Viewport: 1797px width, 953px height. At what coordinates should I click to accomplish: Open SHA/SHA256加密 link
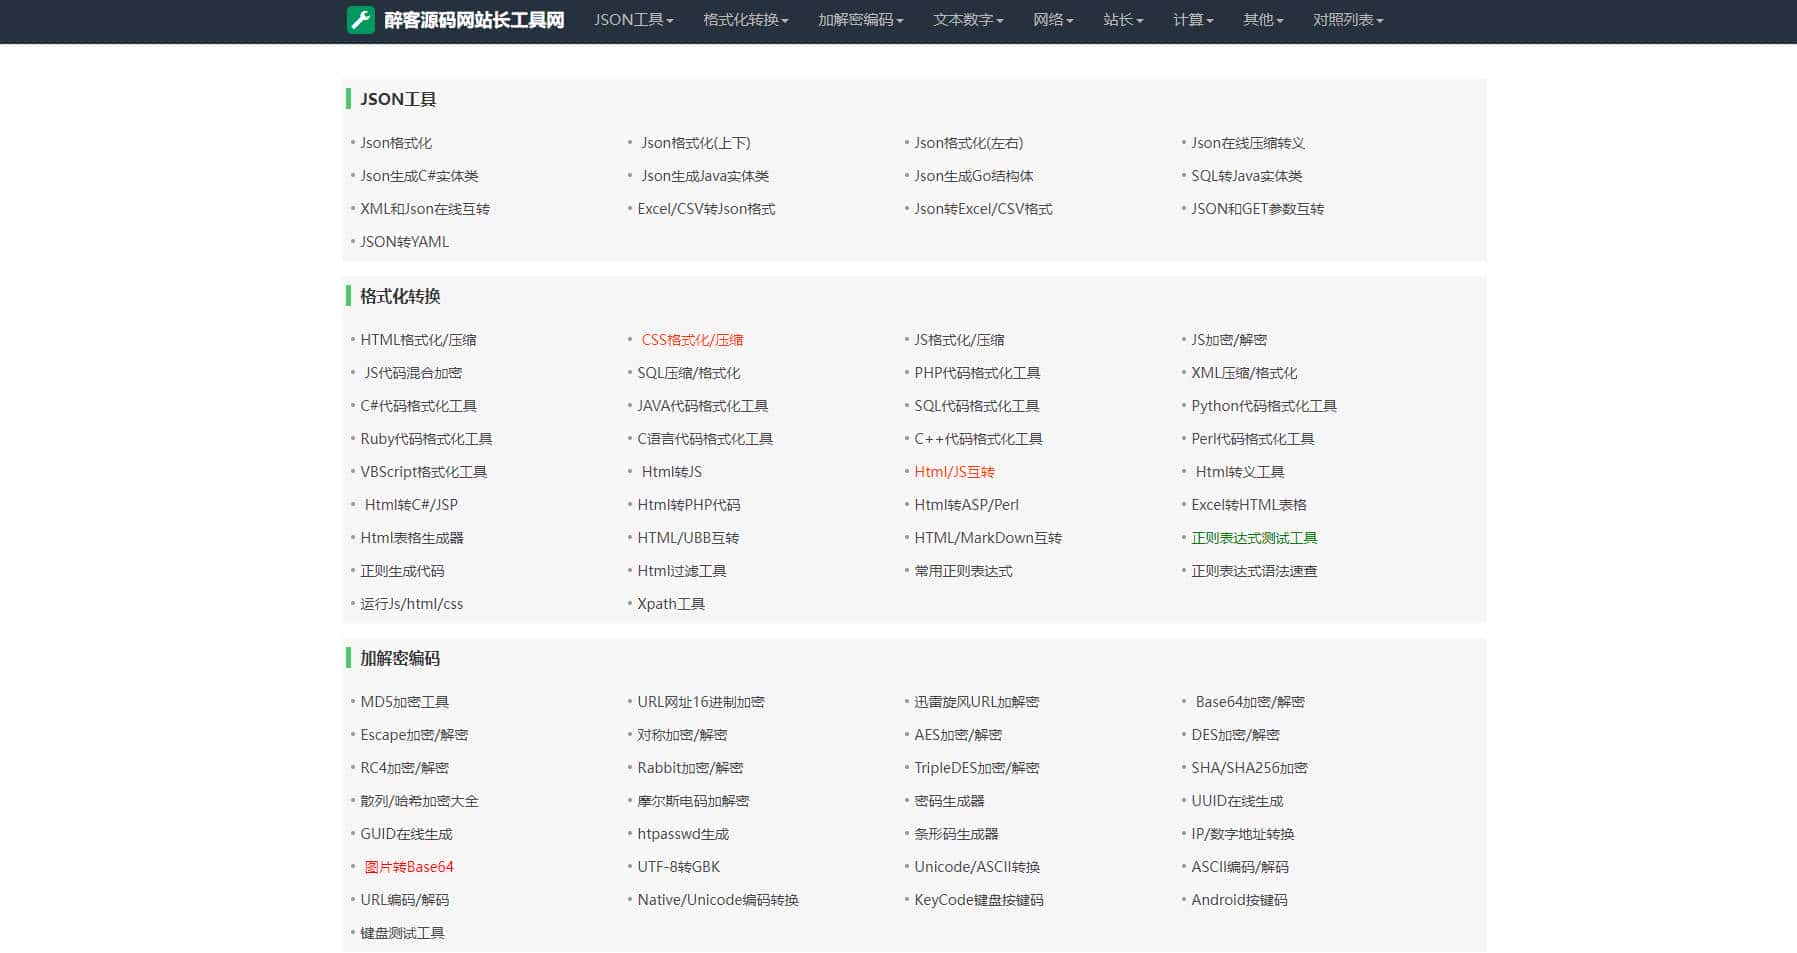coord(1249,768)
